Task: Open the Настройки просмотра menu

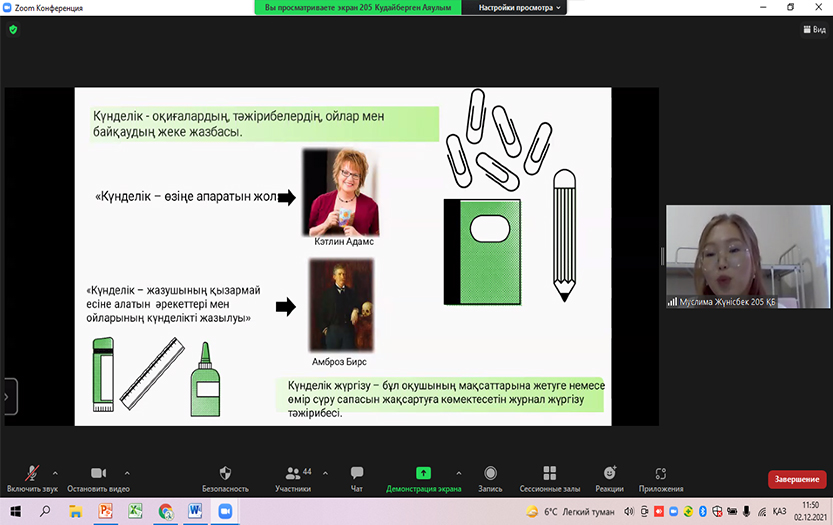Action: click(x=520, y=7)
